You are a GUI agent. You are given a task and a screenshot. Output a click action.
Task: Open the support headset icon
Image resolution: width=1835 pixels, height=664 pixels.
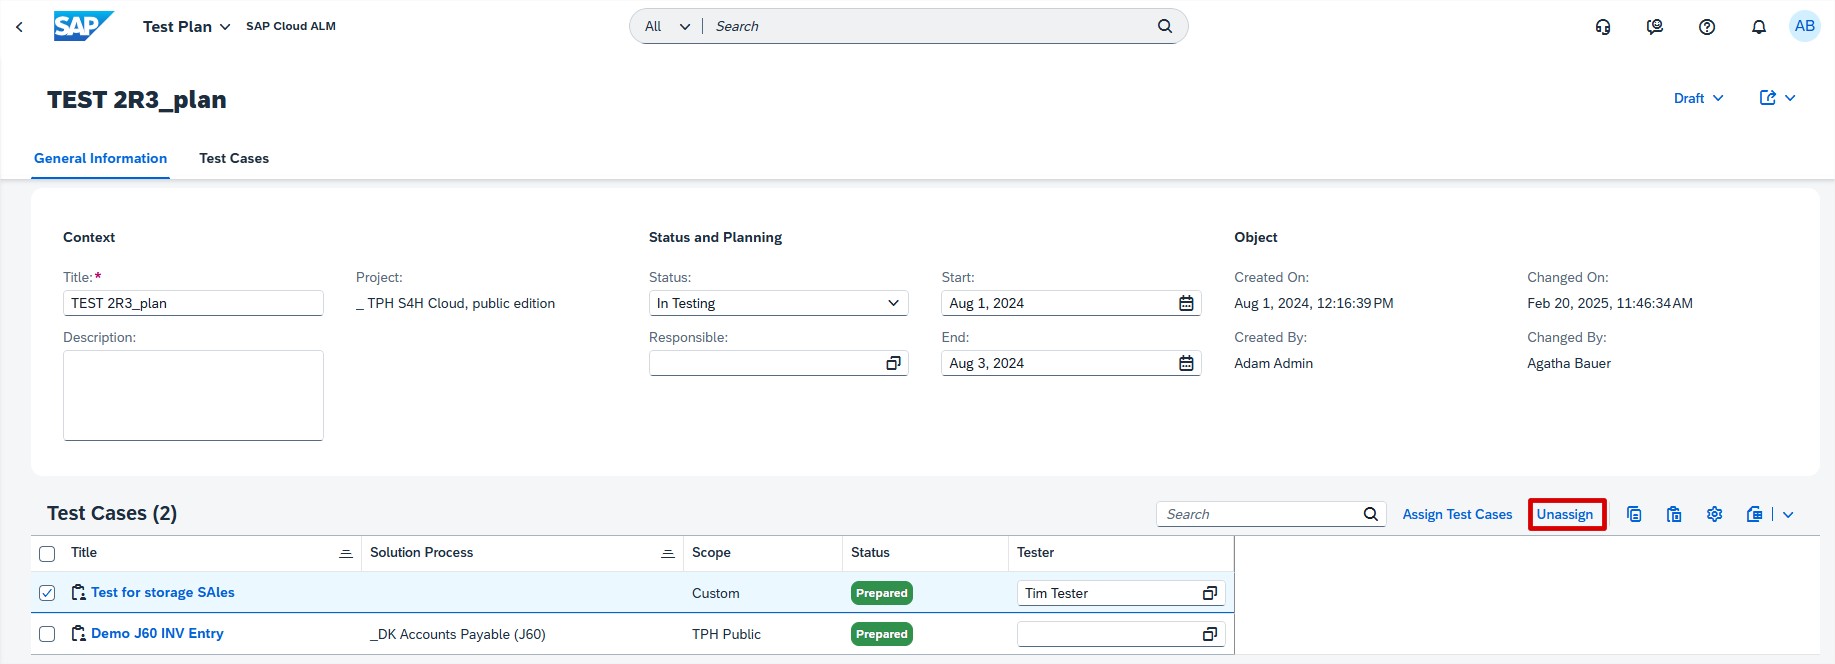click(x=1603, y=27)
